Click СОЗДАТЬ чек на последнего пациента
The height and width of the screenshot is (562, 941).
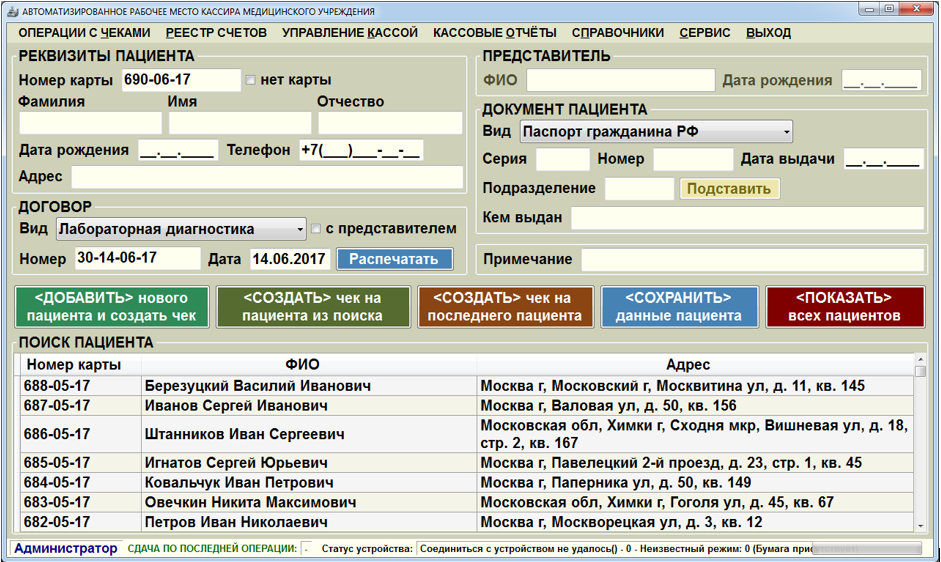point(505,307)
